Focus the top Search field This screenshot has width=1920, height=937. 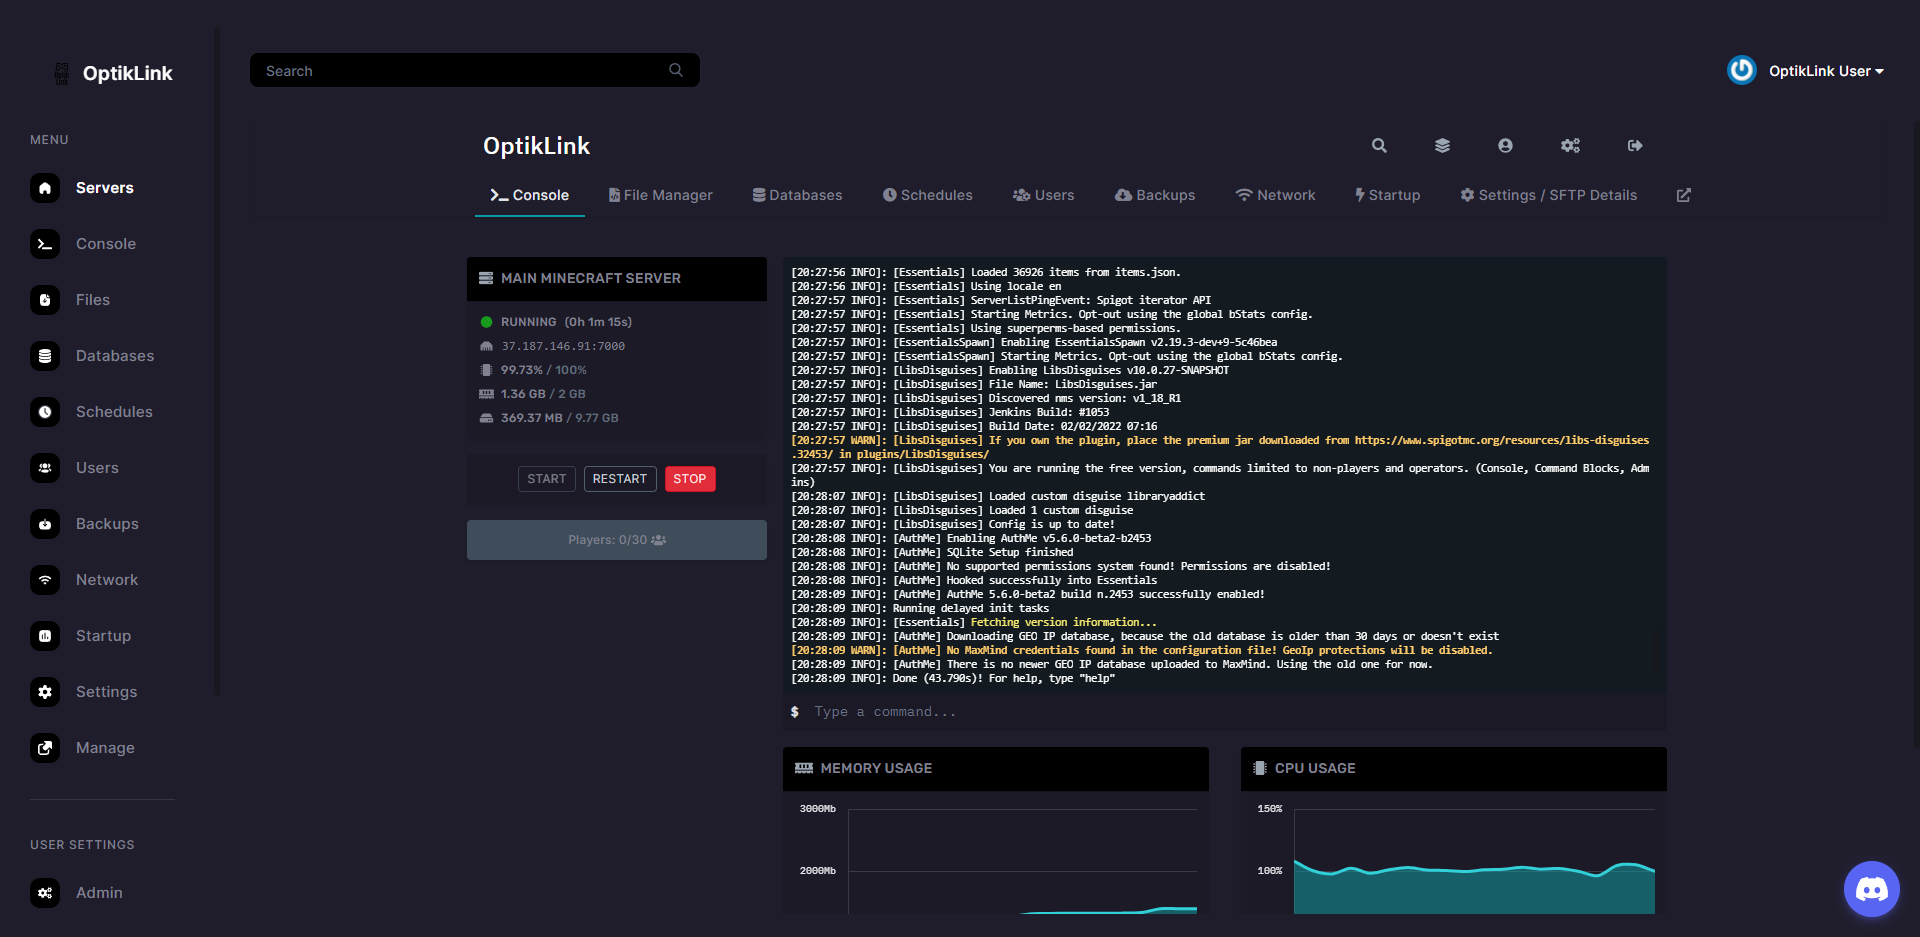[475, 70]
